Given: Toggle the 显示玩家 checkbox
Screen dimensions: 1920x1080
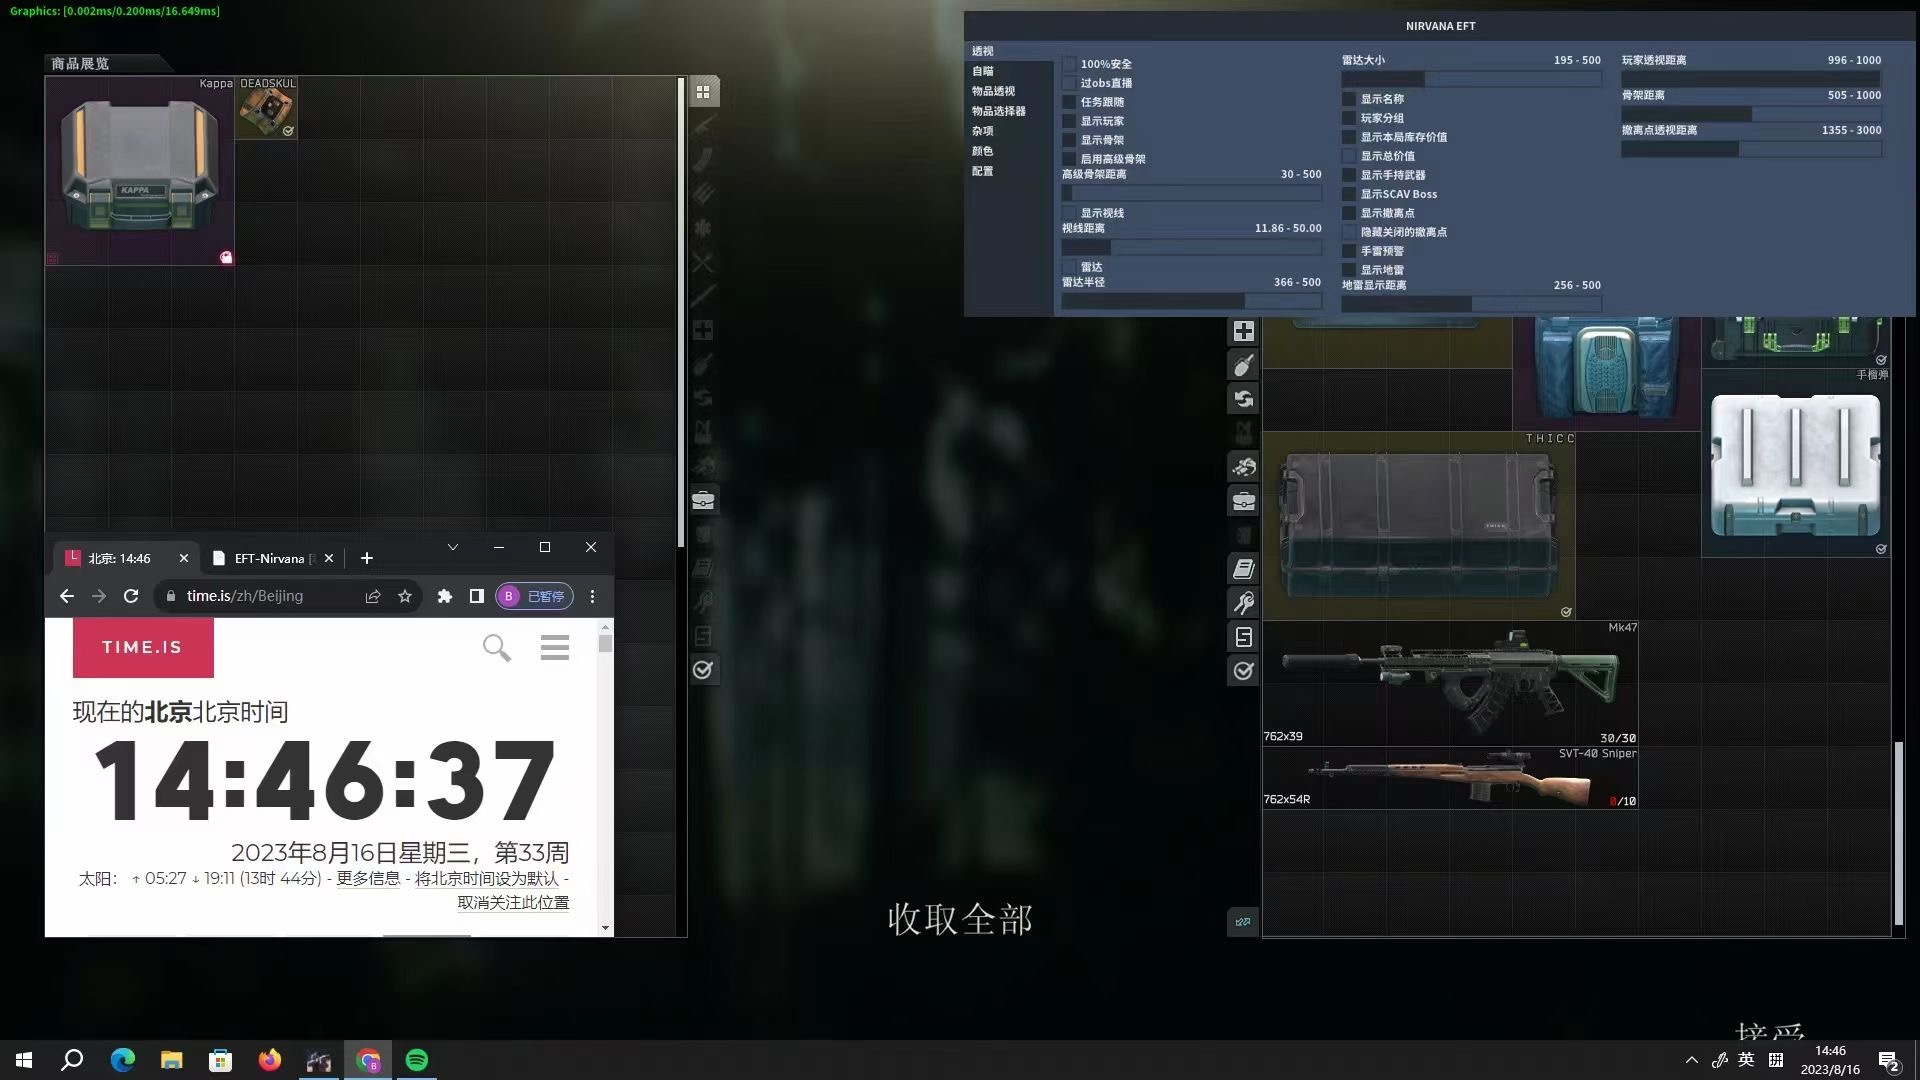Looking at the screenshot, I should [1069, 121].
